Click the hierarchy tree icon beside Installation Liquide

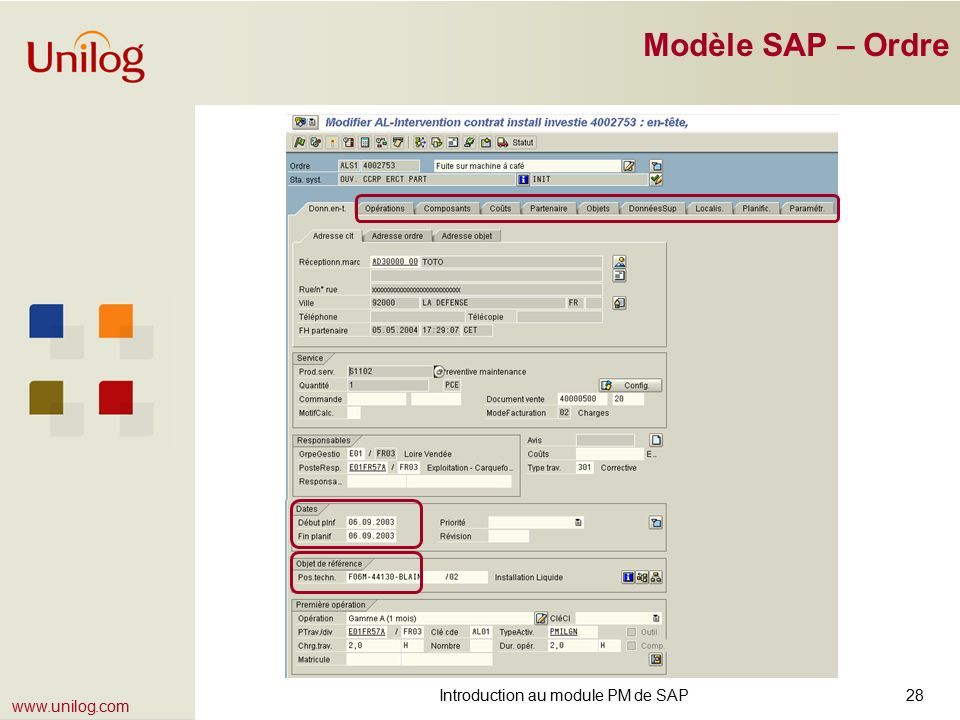click(x=656, y=577)
